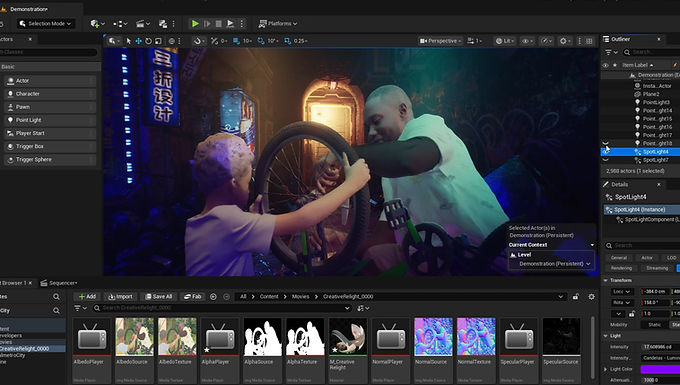The image size is (680, 385).
Task: Open the Lit view mode dropdown
Action: coord(505,41)
